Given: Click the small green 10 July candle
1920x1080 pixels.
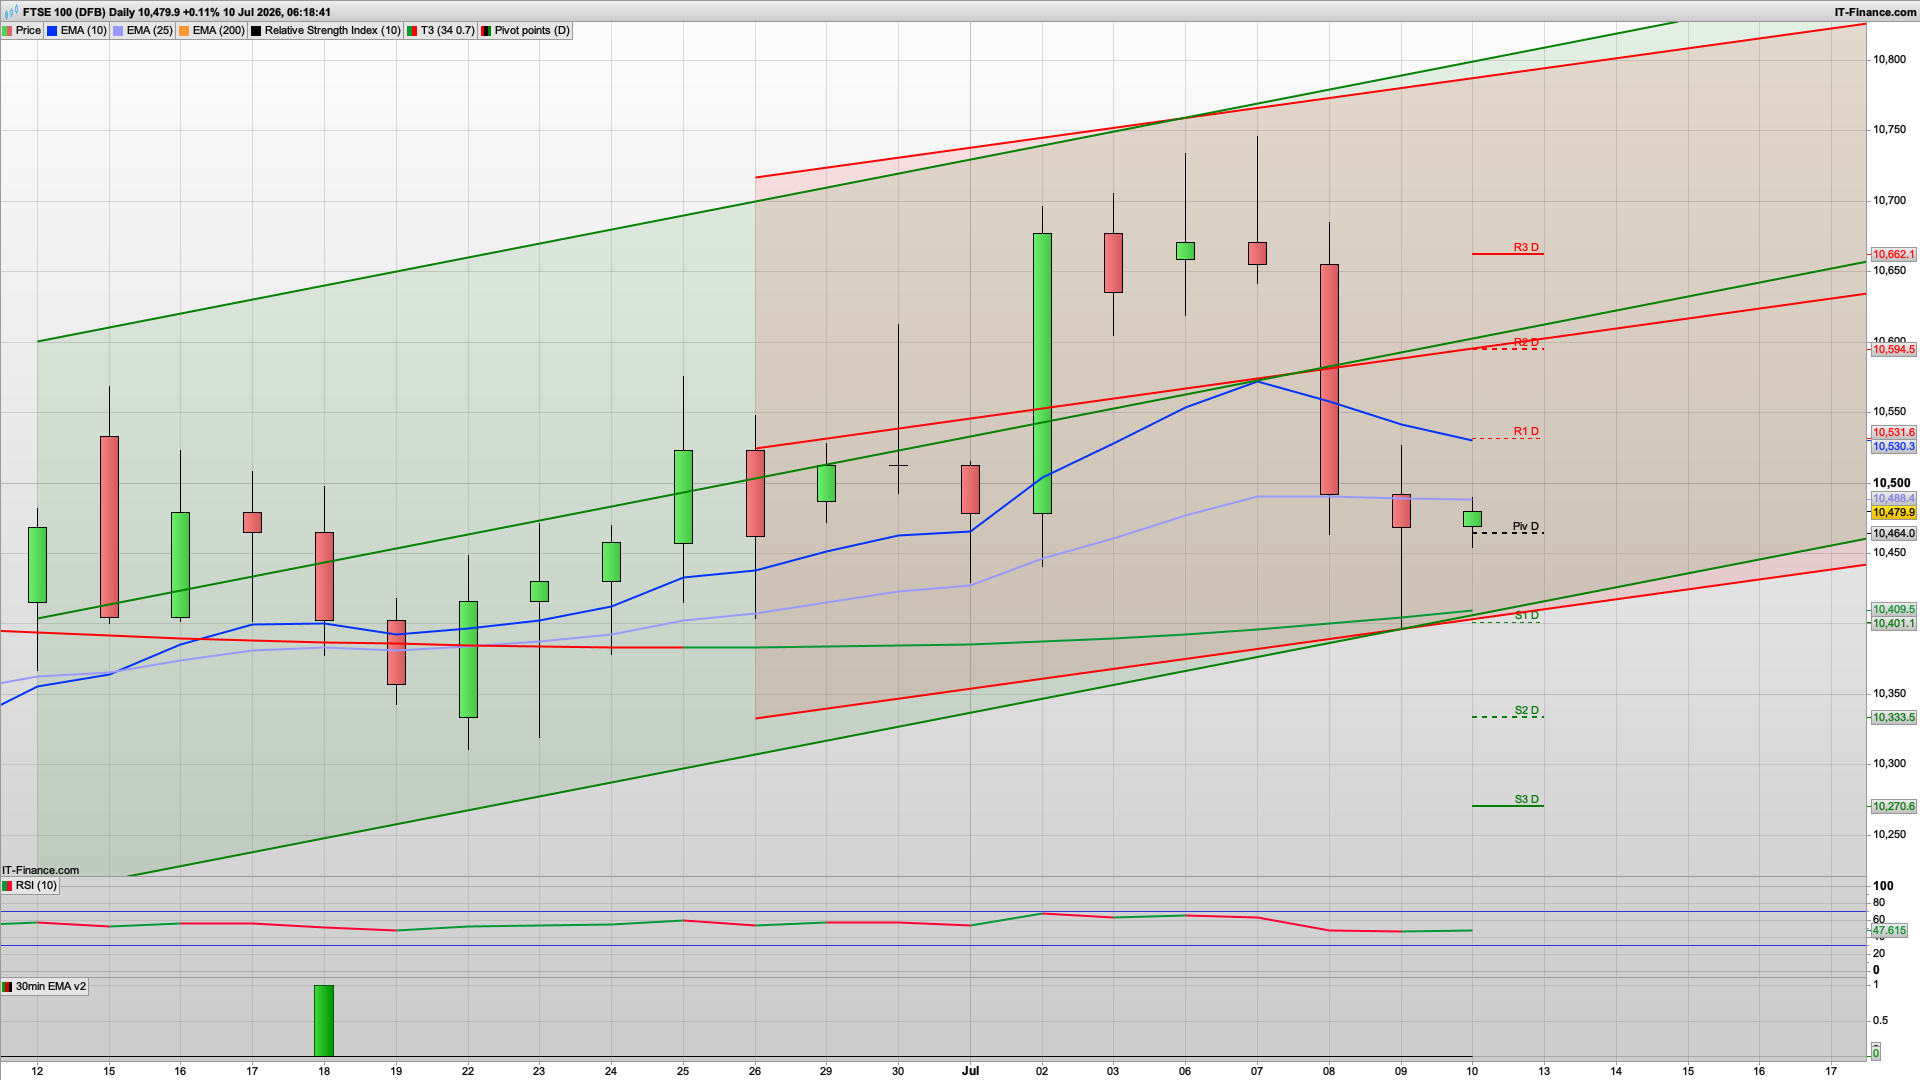Looking at the screenshot, I should pyautogui.click(x=1472, y=519).
